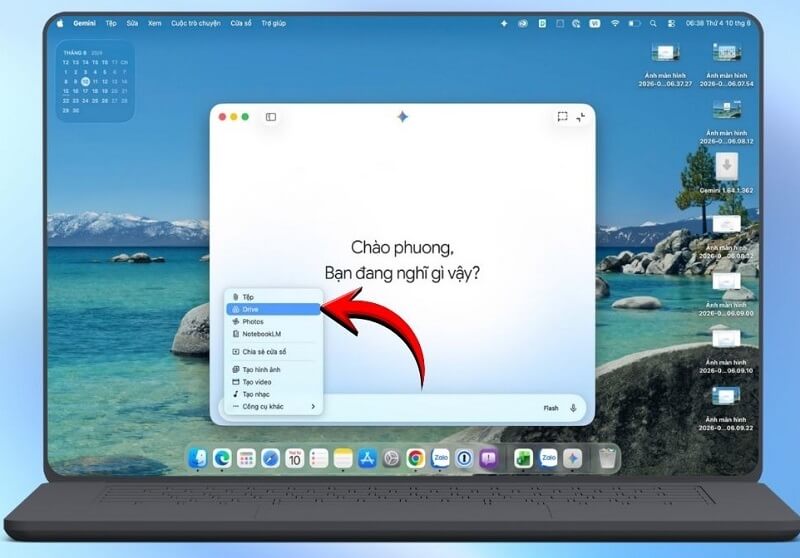
Task: Open Reminders from the dock
Action: coord(319,458)
